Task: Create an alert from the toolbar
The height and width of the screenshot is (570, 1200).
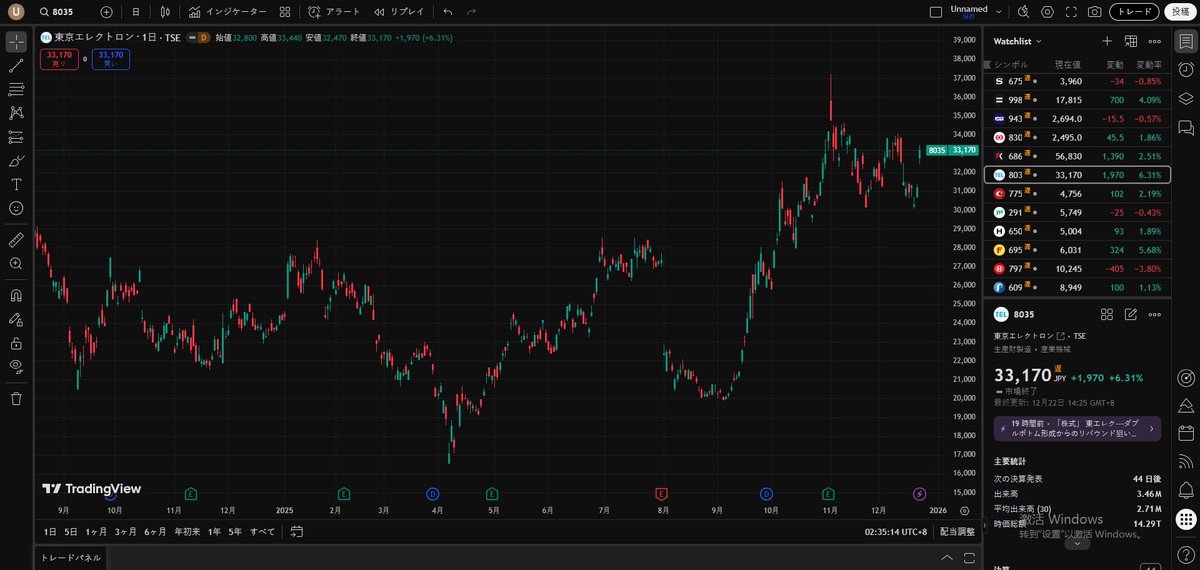Action: [334, 12]
